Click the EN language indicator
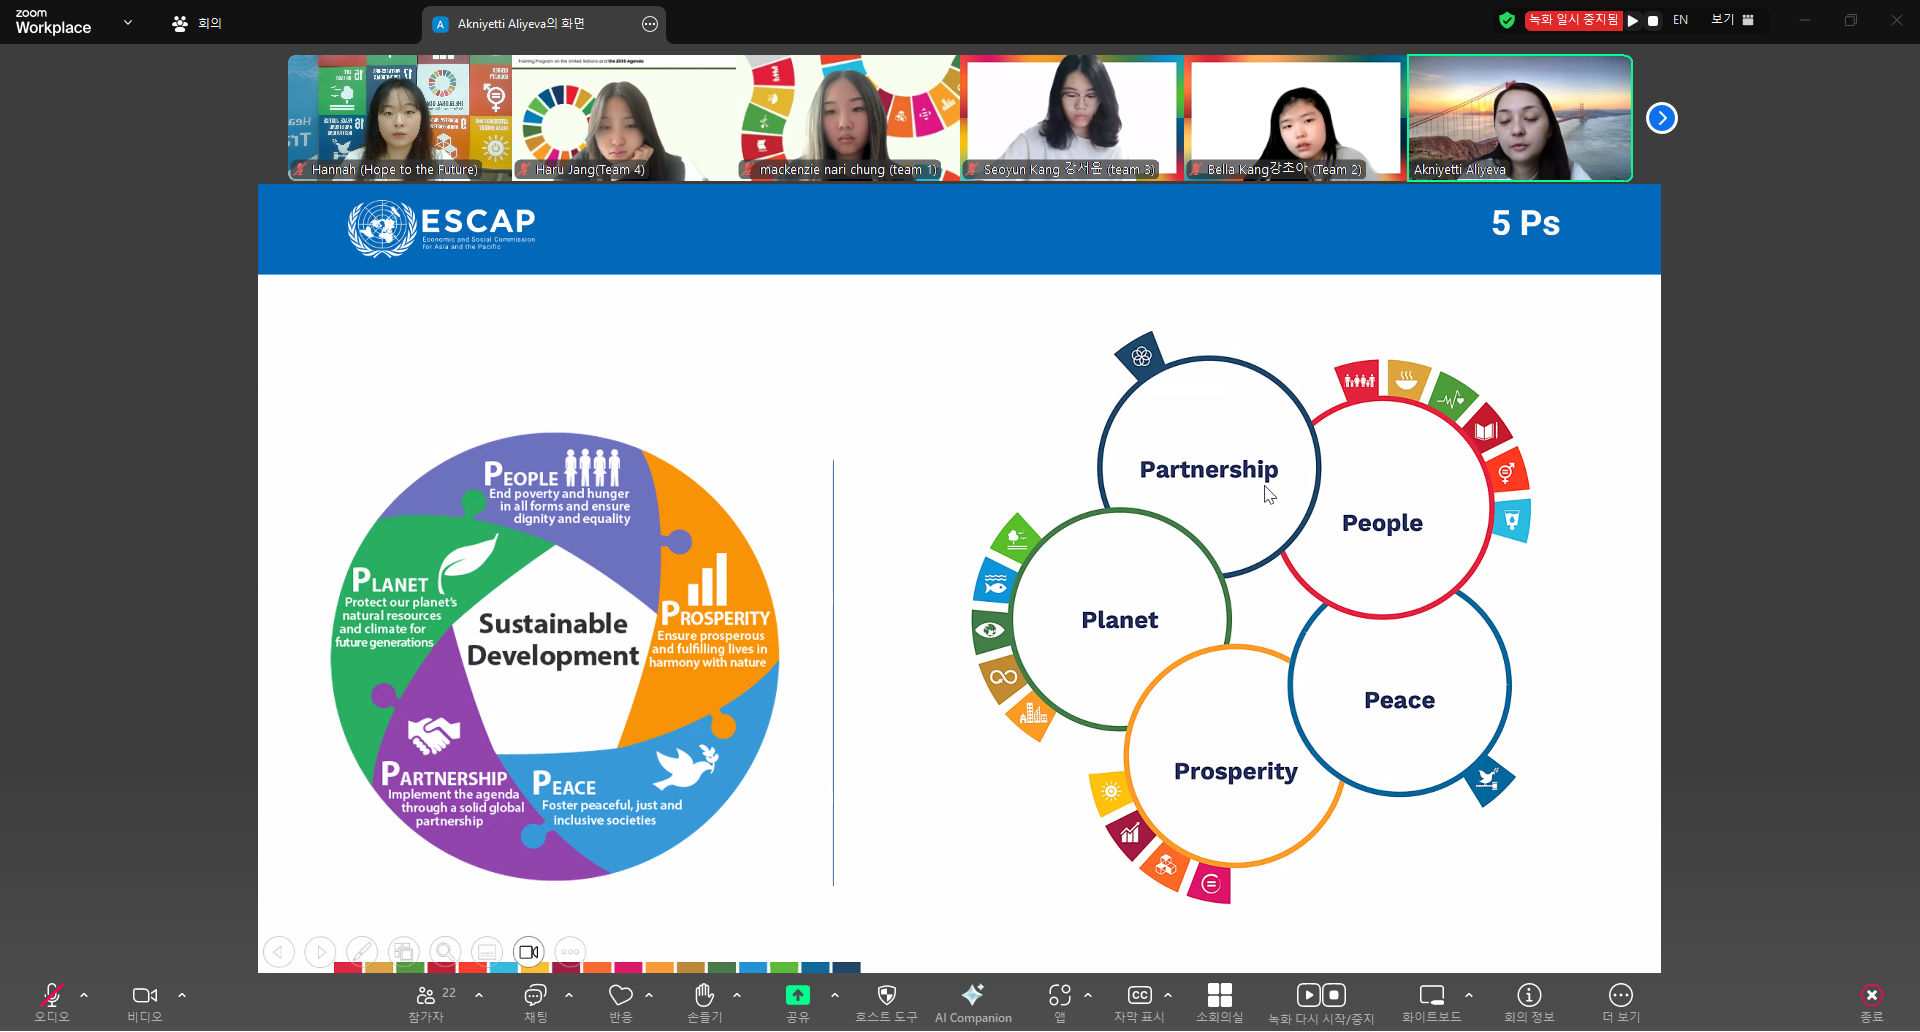This screenshot has height=1032, width=1920. (1681, 20)
